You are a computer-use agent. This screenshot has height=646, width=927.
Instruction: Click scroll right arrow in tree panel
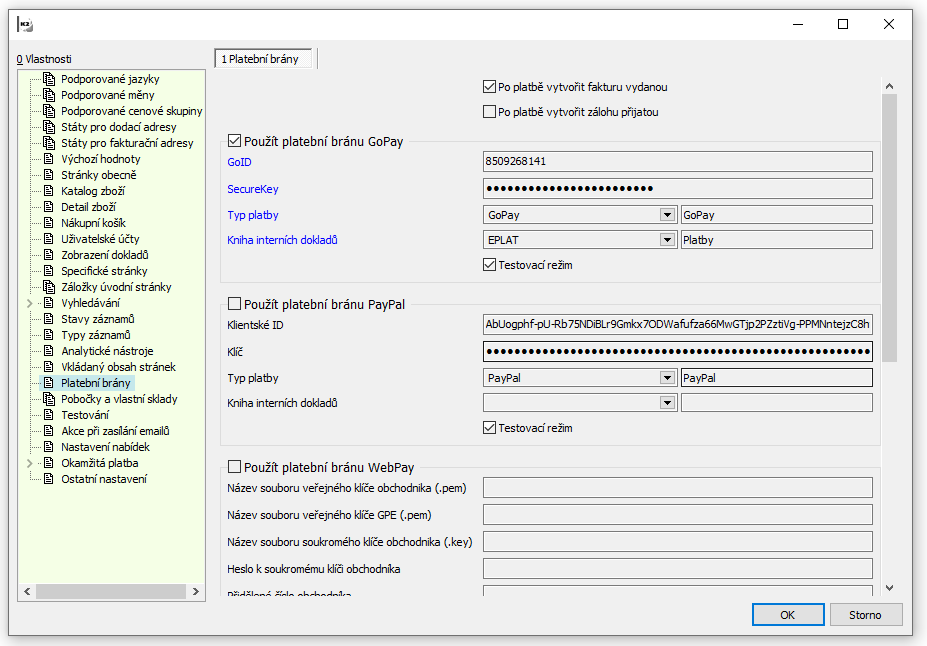(196, 591)
